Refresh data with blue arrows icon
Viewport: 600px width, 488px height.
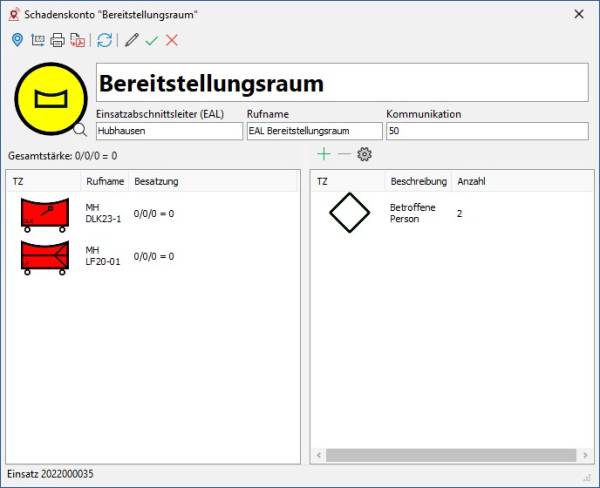point(104,40)
